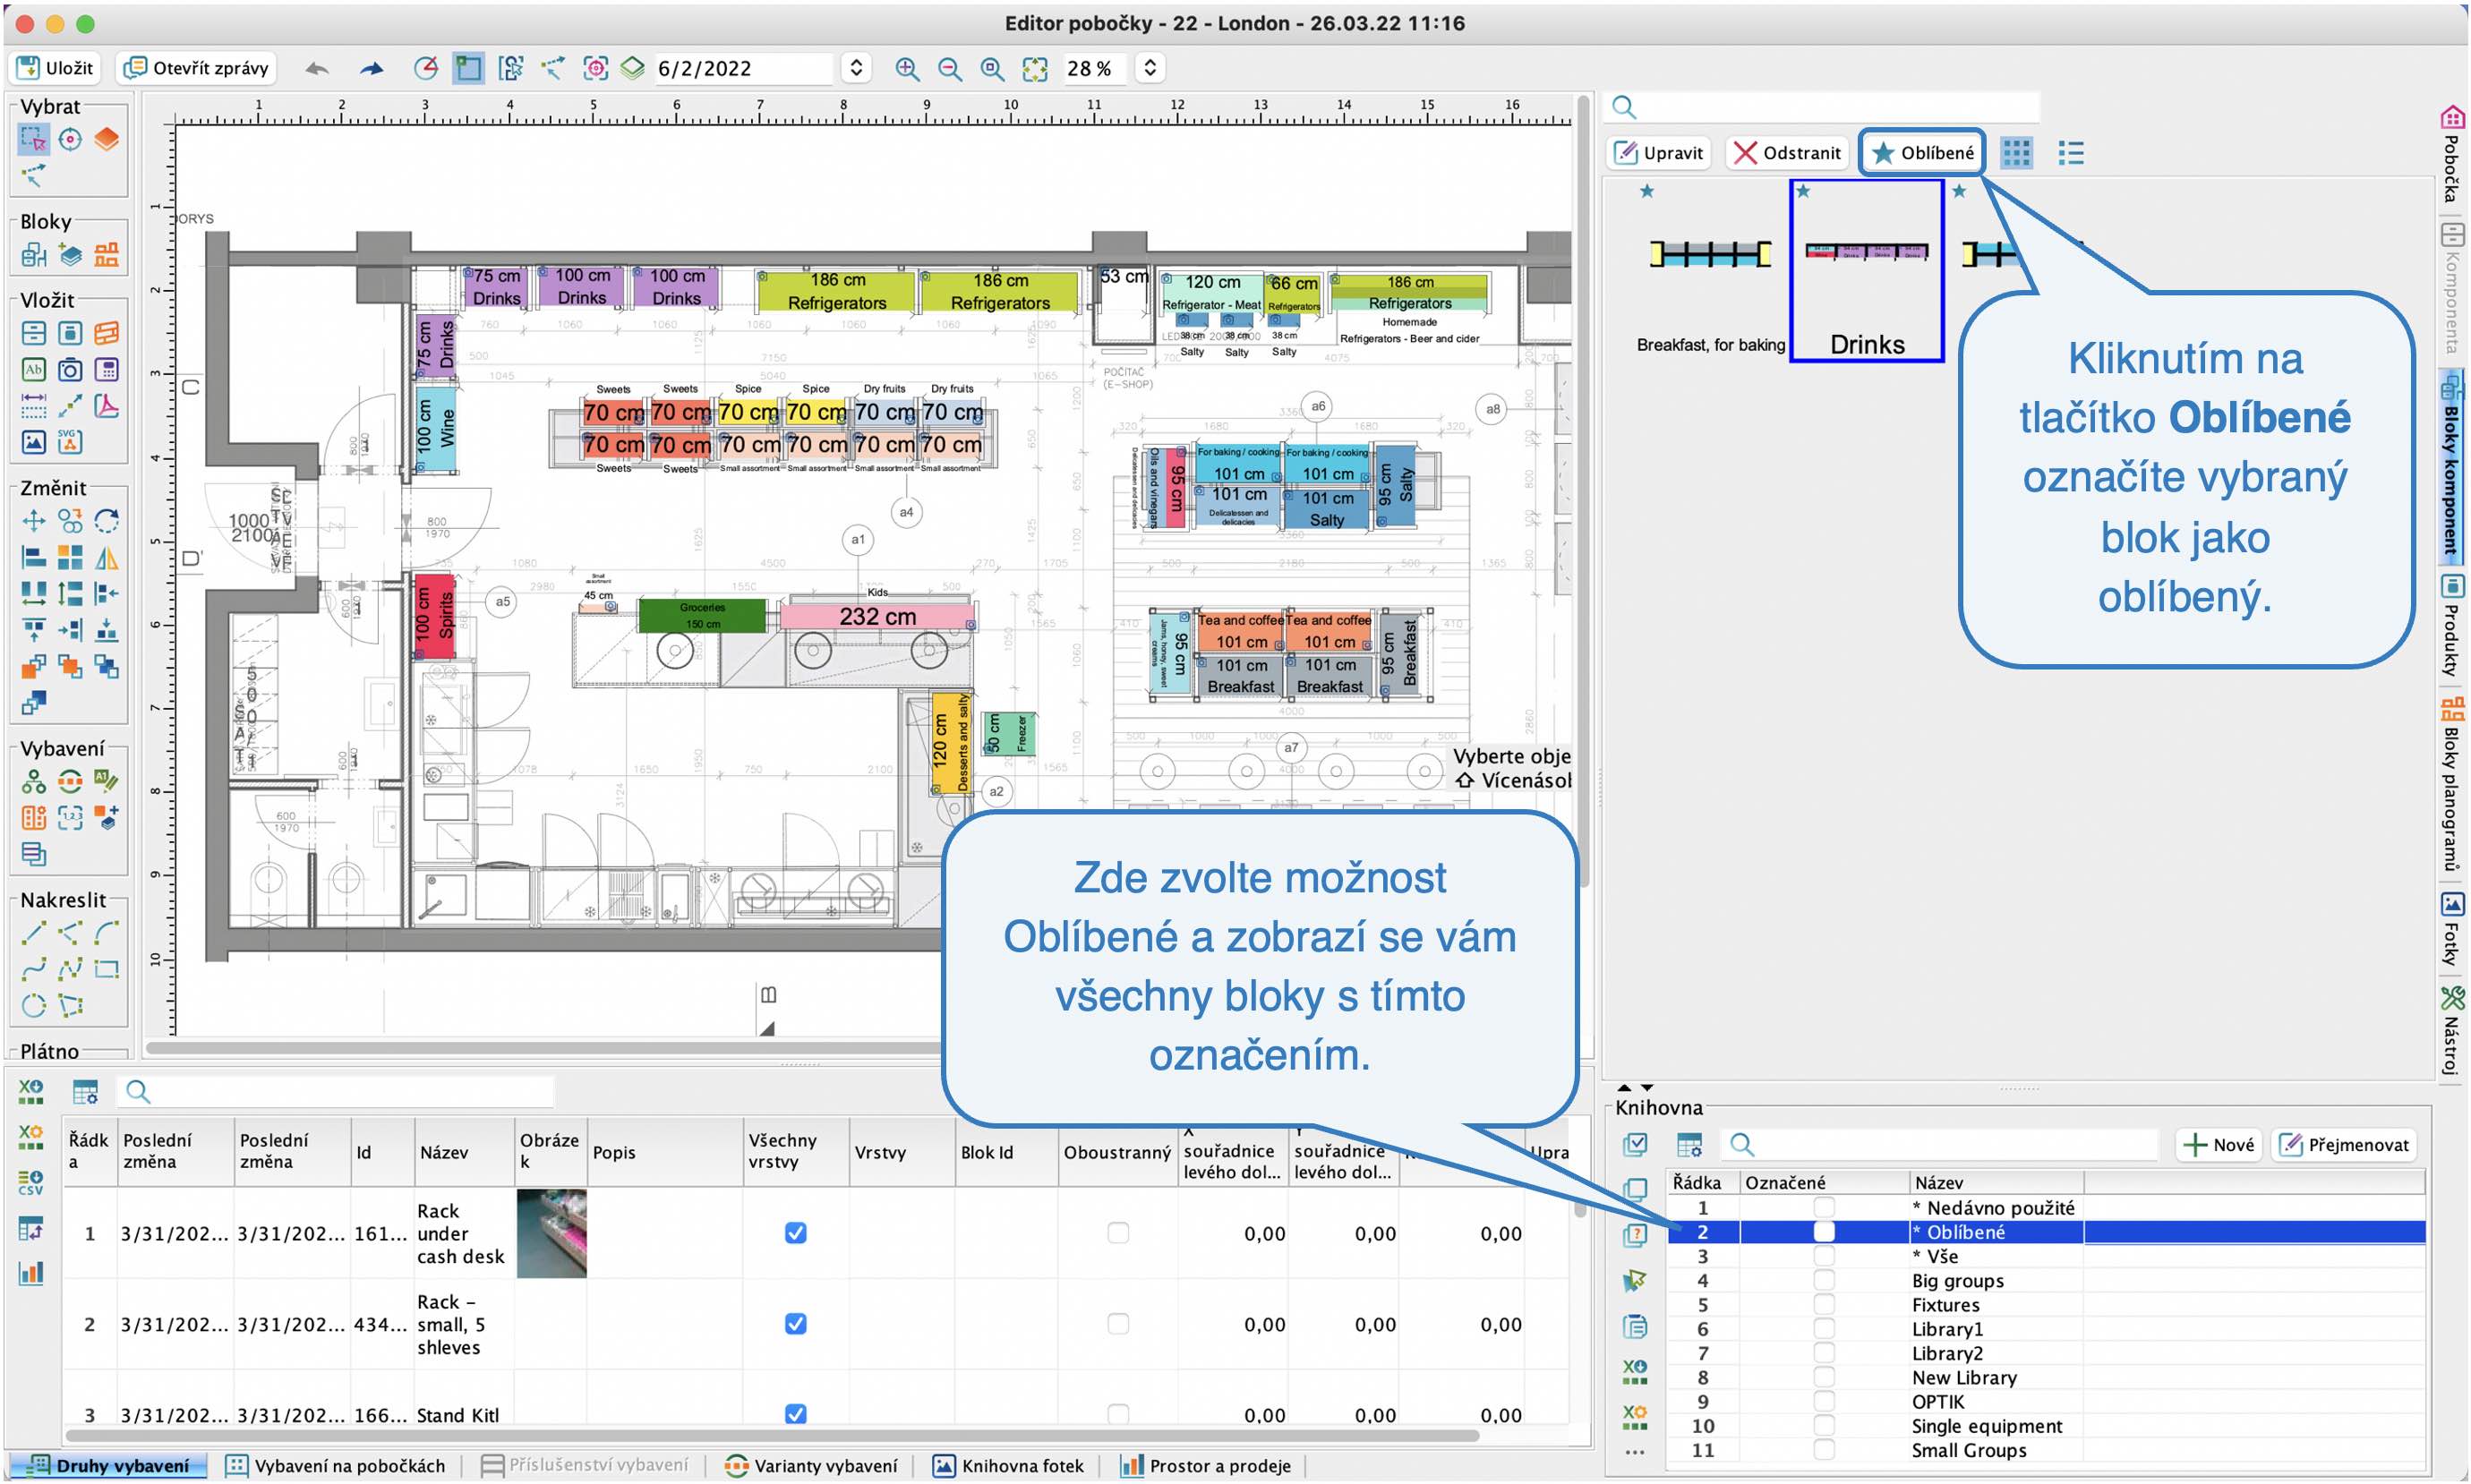Click the equipment table search field
Viewport: 2471px width, 1484px height.
pyautogui.click(x=335, y=1092)
